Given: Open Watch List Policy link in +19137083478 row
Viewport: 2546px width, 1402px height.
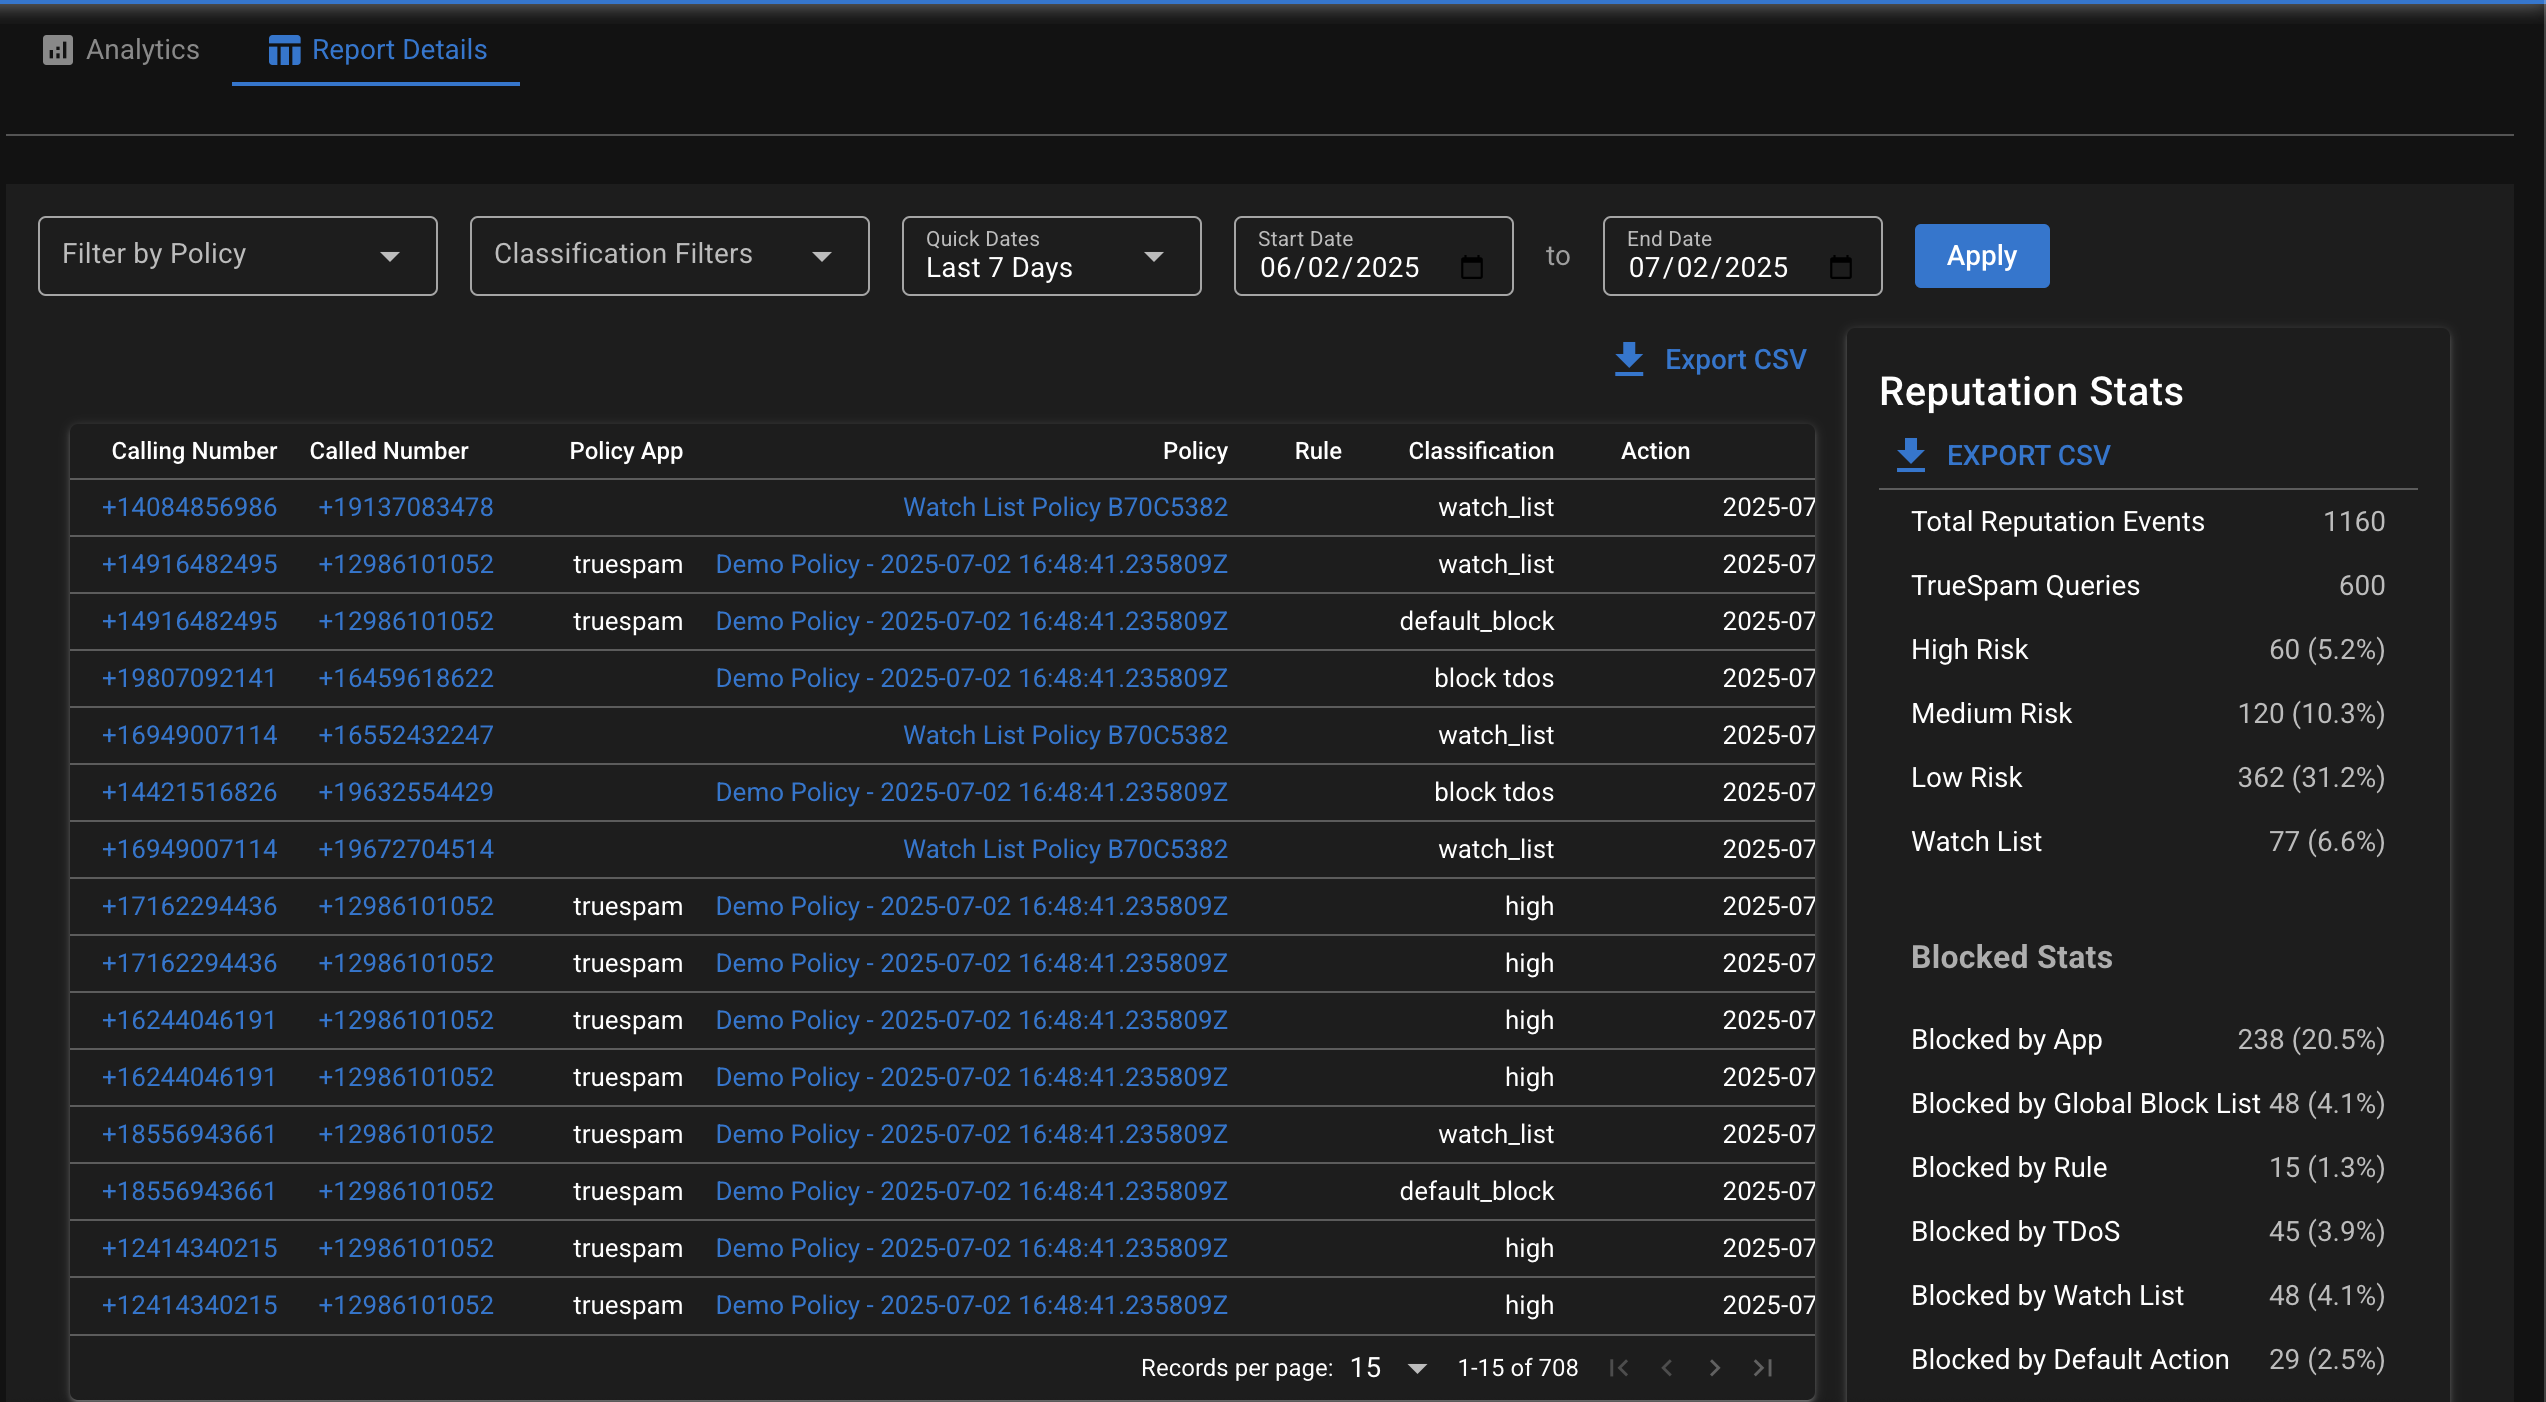Looking at the screenshot, I should (1065, 508).
